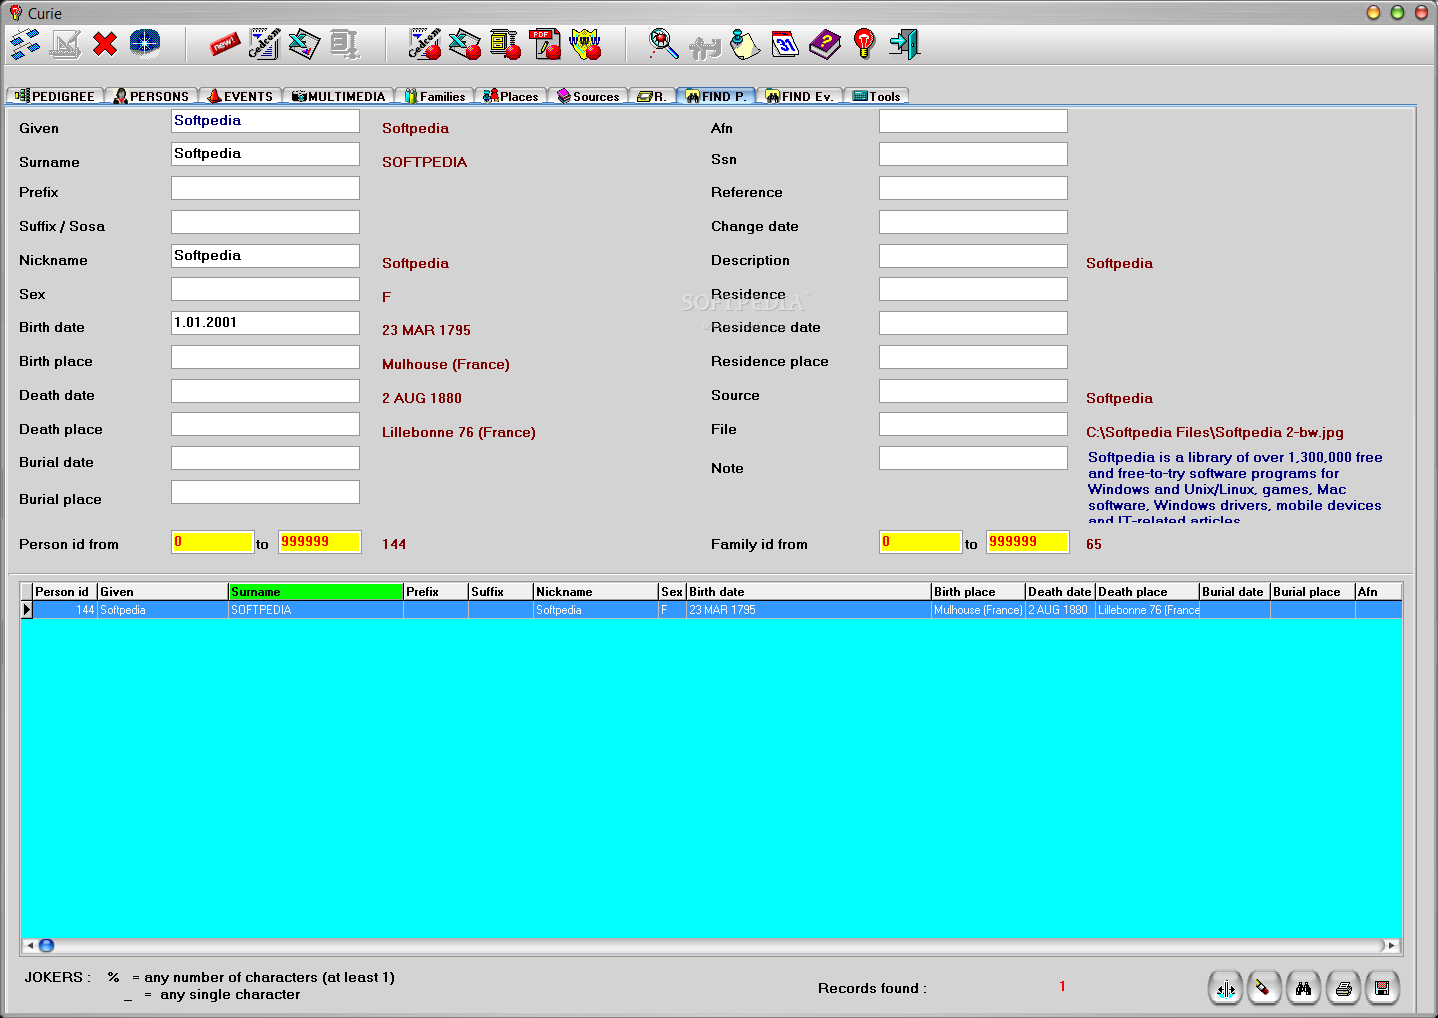Click the Person id column header
1438x1018 pixels.
(65, 592)
